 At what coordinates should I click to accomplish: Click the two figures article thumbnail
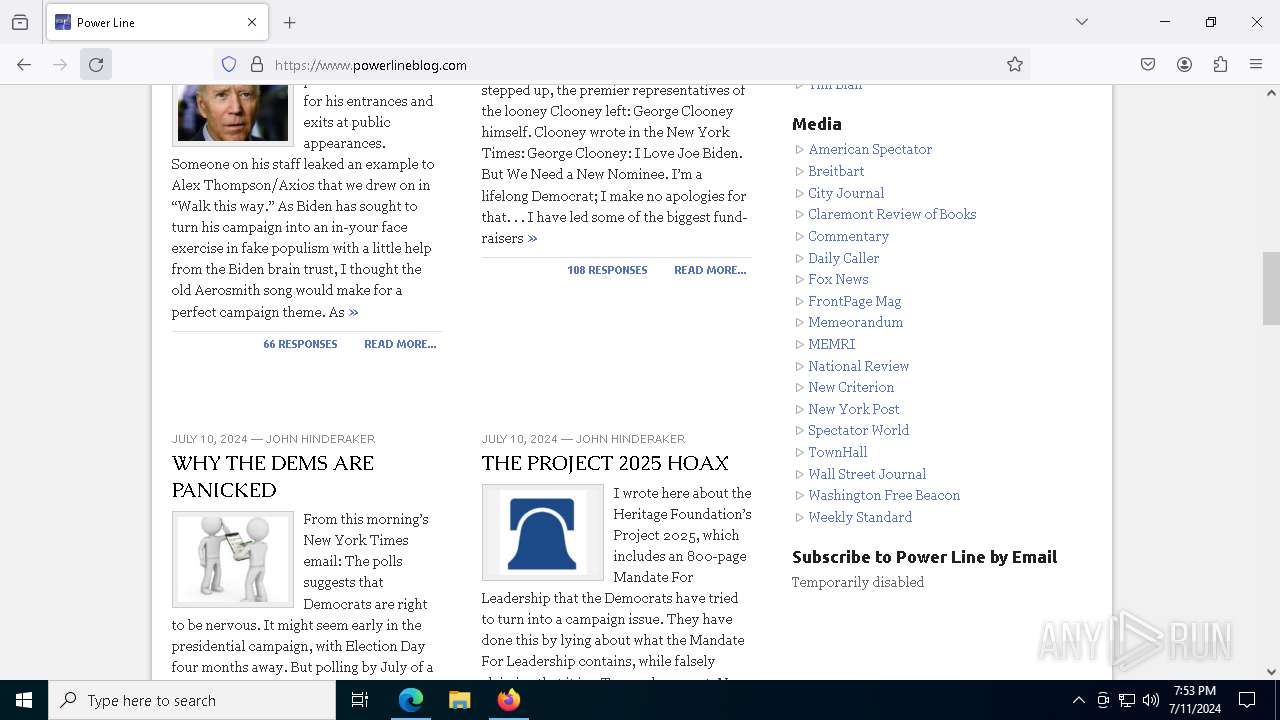click(x=233, y=559)
